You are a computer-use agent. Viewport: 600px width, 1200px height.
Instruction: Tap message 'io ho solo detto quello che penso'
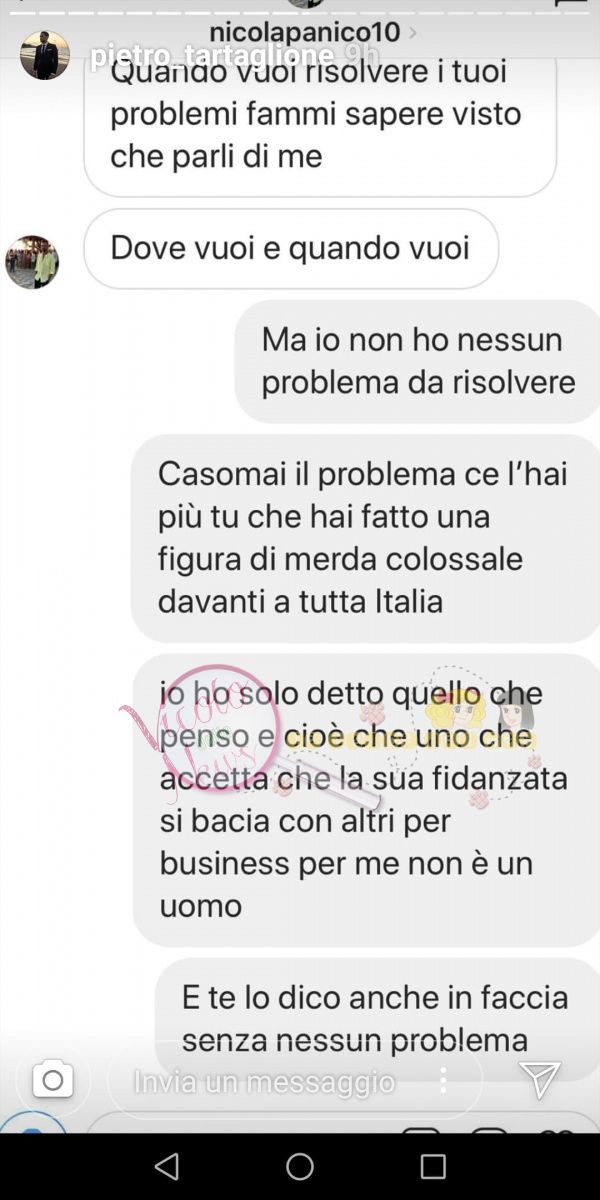(366, 800)
